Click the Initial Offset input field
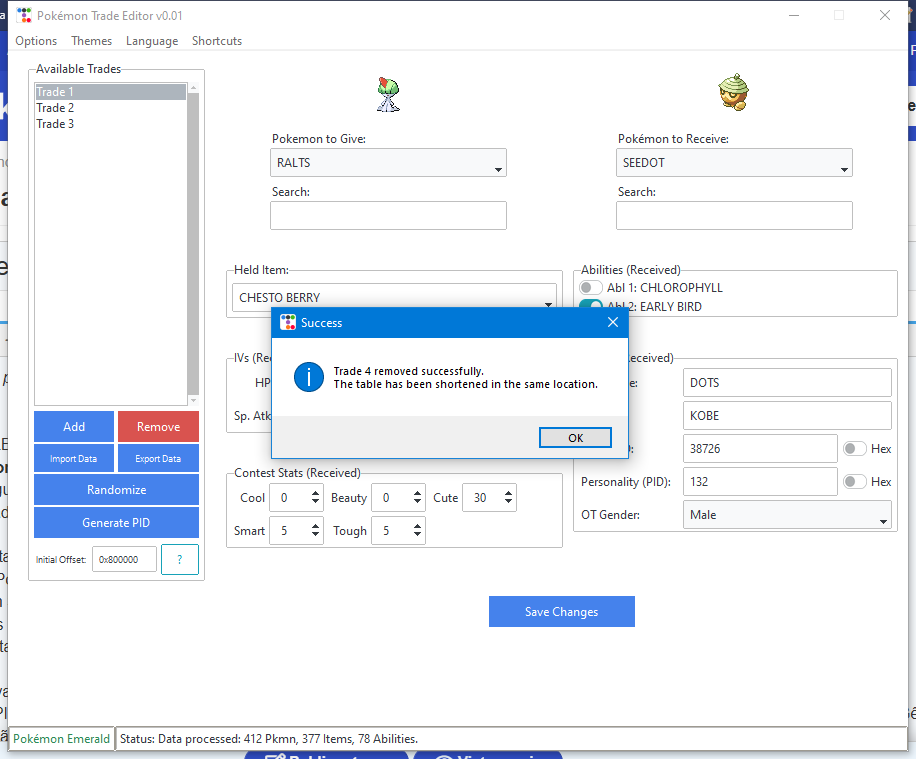 click(124, 560)
